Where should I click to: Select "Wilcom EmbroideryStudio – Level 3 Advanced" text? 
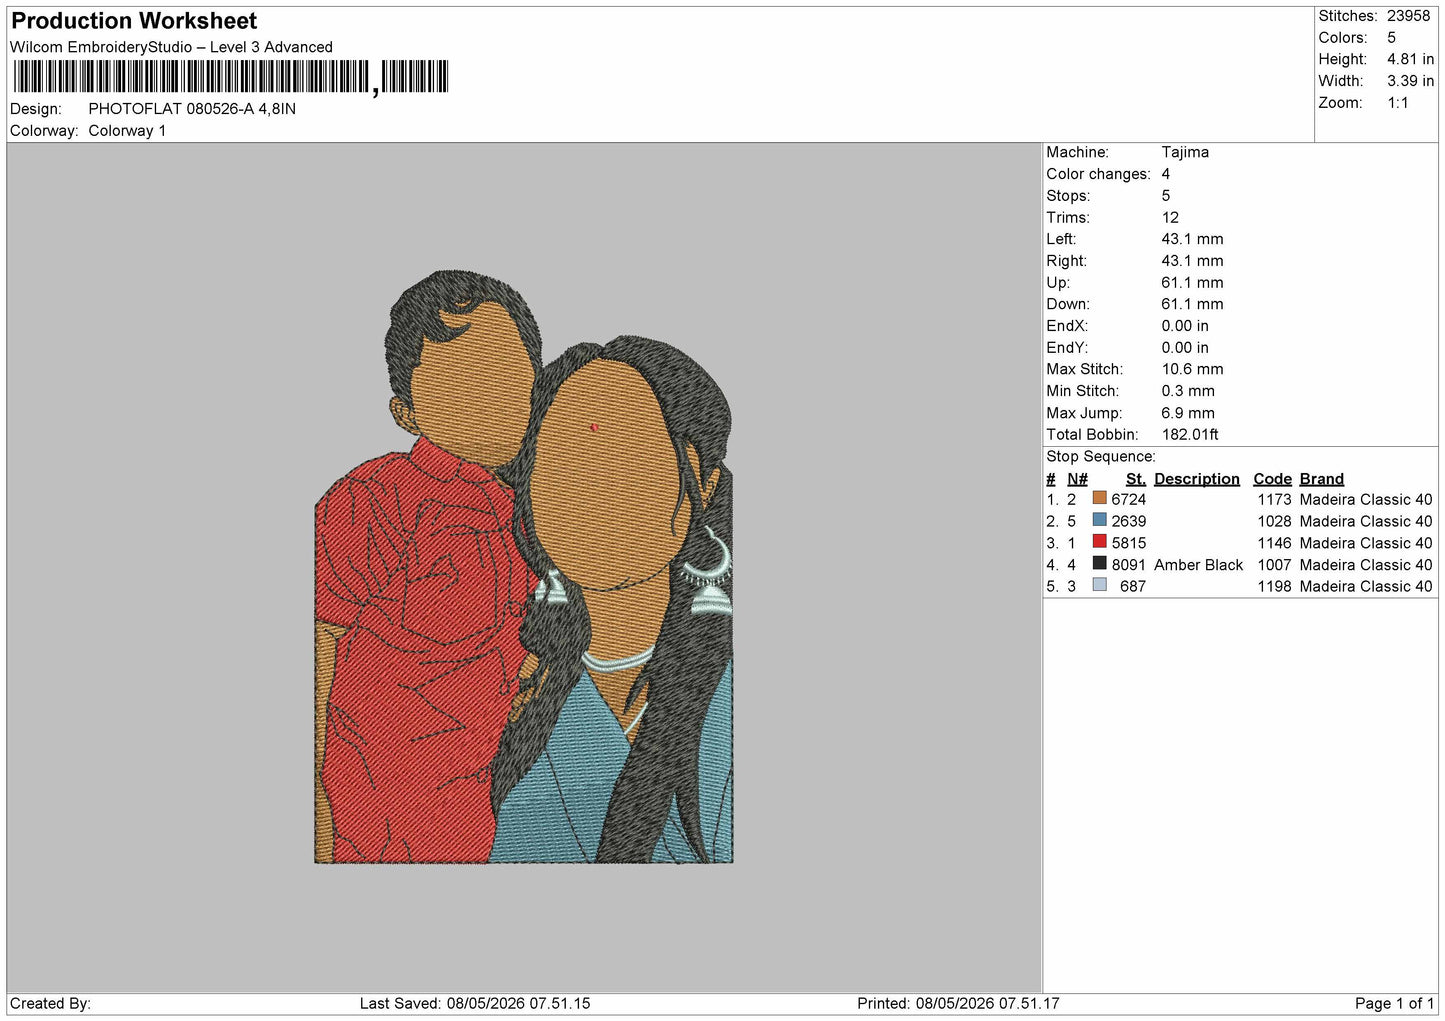point(171,47)
